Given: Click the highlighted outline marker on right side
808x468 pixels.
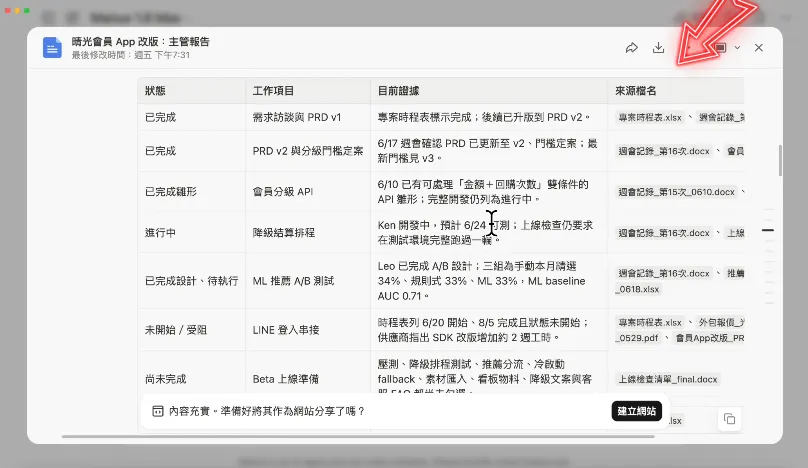Looking at the screenshot, I should coord(768,230).
